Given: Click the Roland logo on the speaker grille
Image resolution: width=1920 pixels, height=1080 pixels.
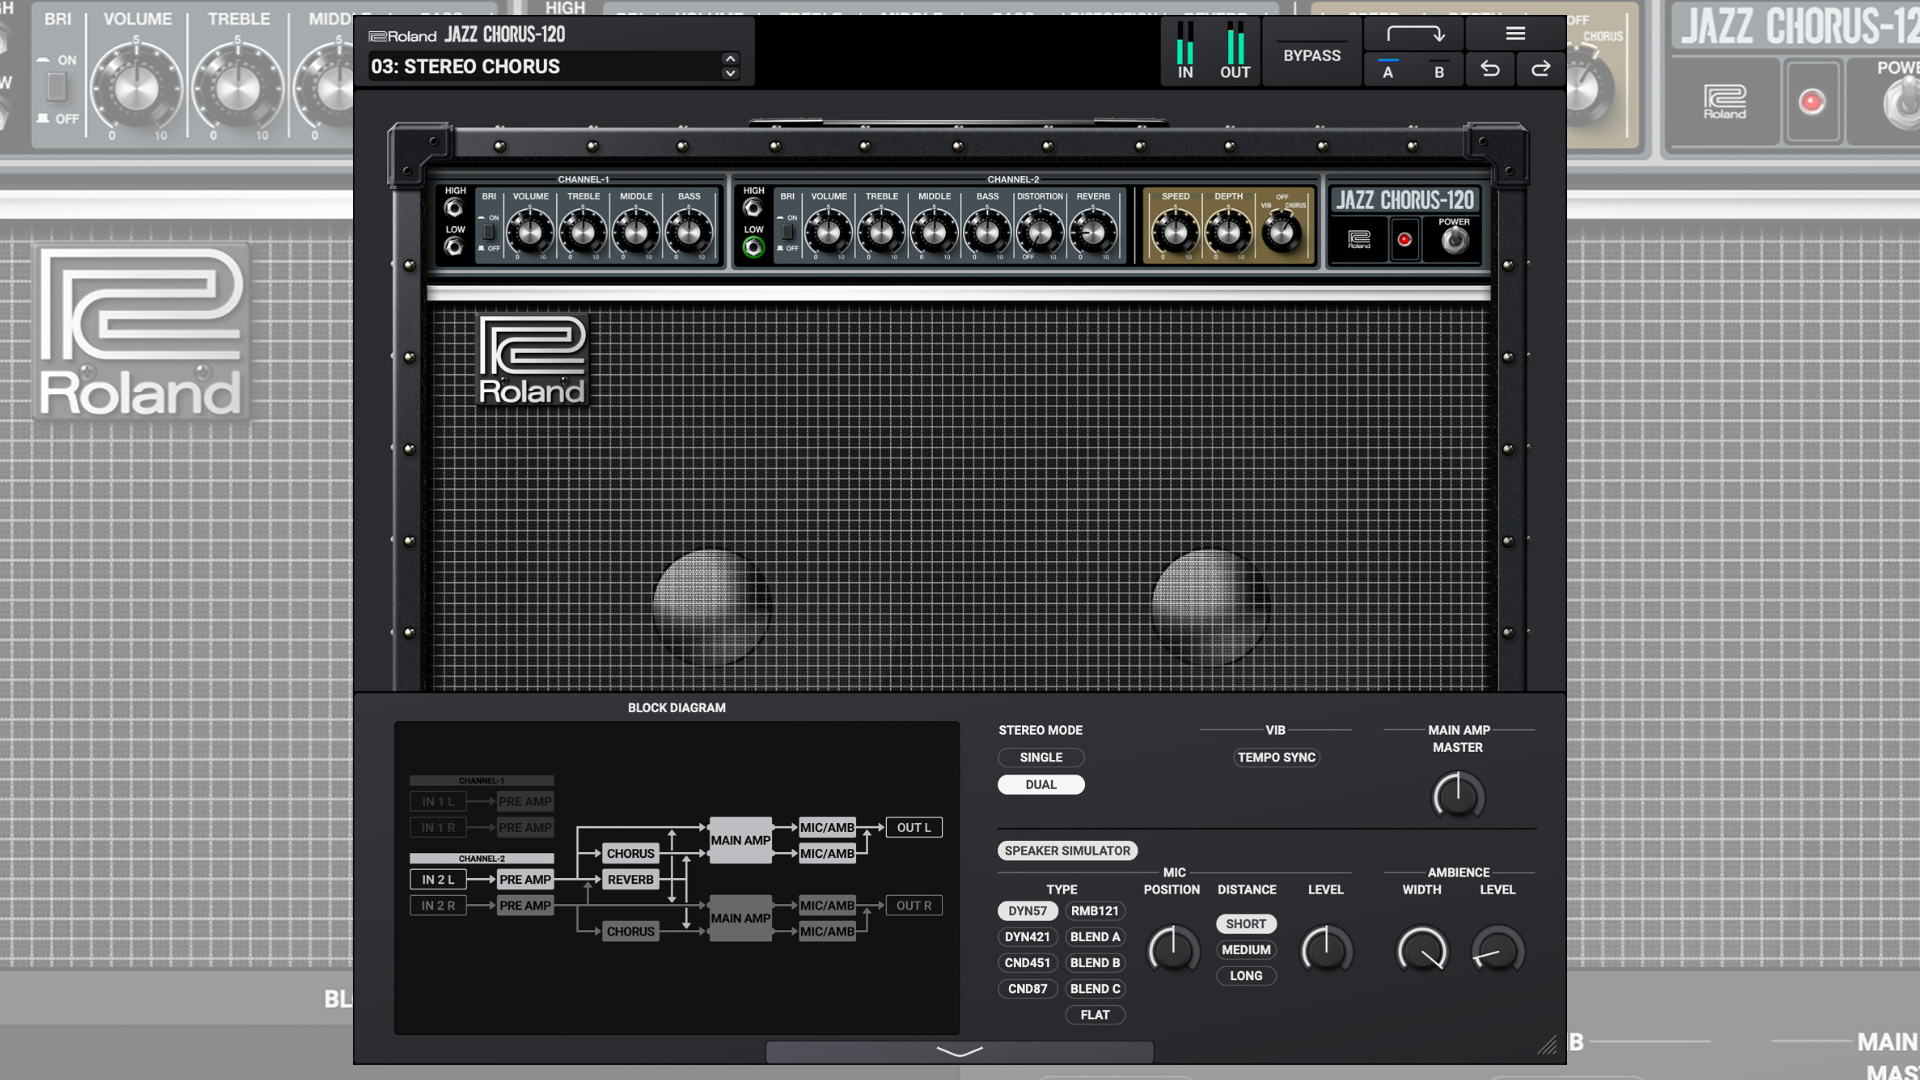Looking at the screenshot, I should tap(532, 360).
